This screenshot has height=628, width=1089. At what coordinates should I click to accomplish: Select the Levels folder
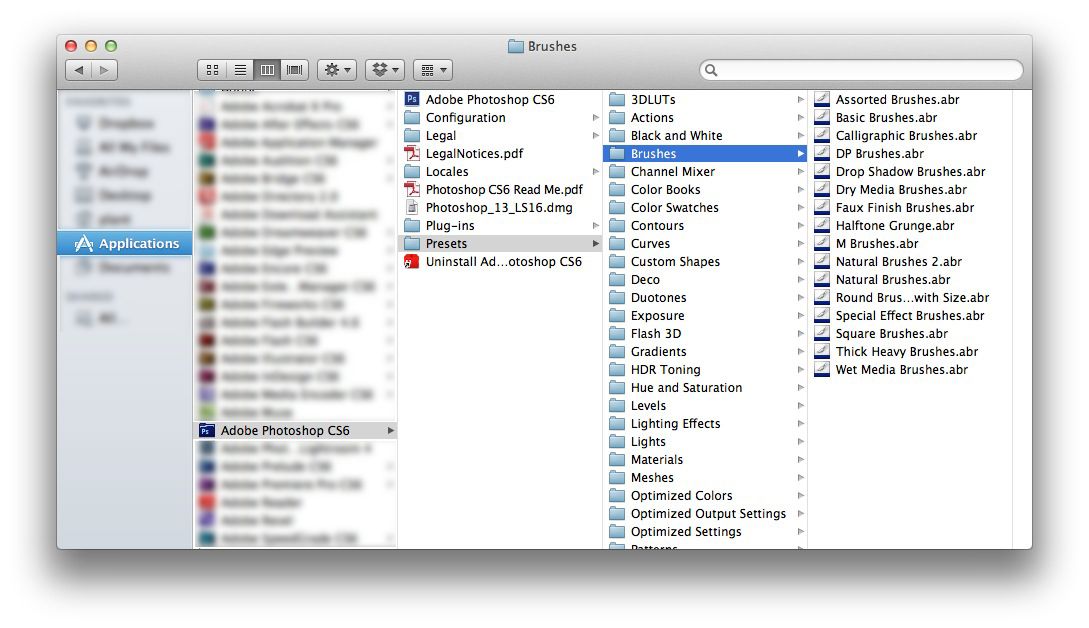pos(705,406)
